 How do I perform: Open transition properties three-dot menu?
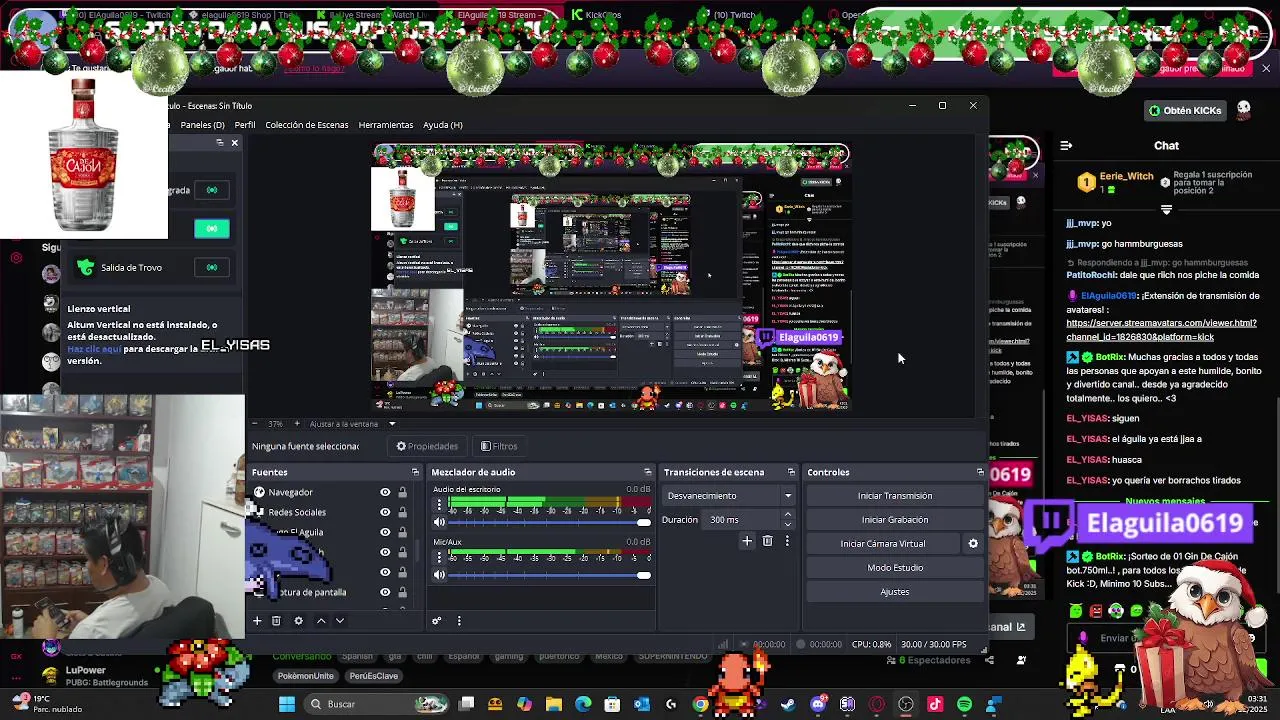[787, 541]
